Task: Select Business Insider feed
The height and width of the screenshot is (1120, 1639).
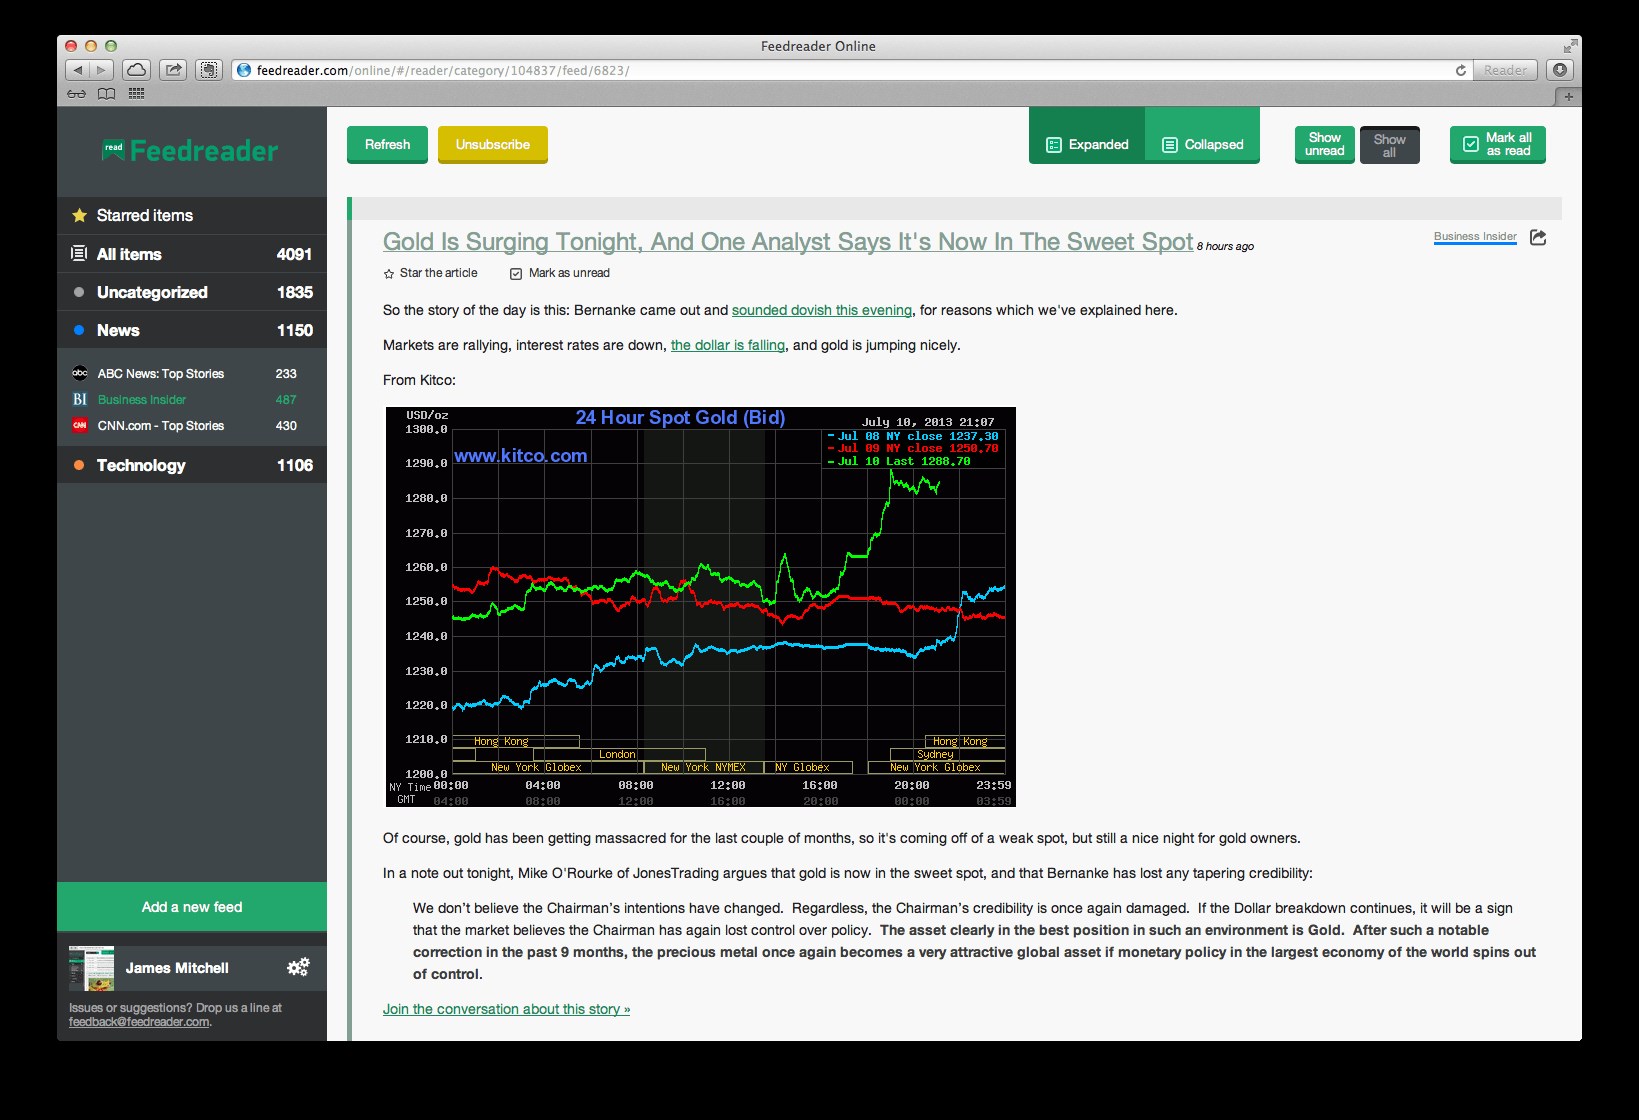Action: click(x=192, y=399)
